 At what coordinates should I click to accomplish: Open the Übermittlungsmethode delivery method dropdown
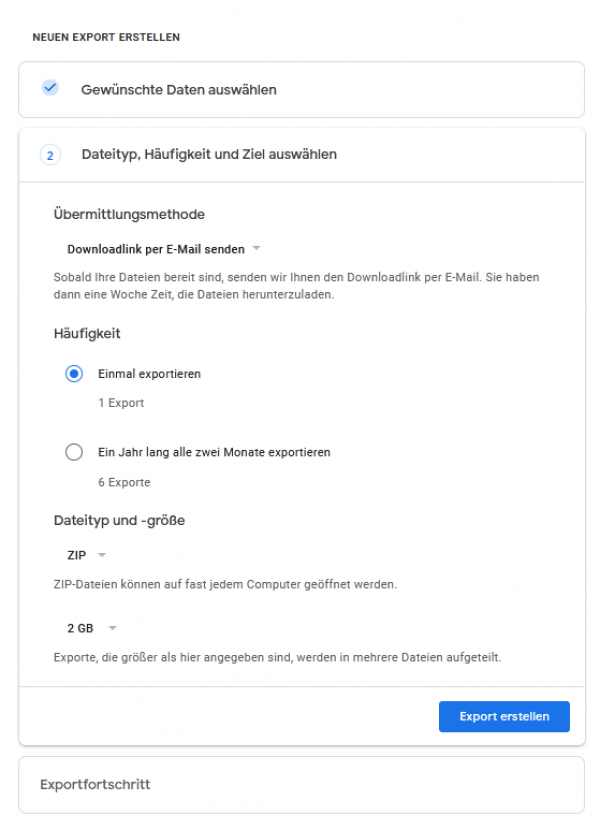(164, 249)
